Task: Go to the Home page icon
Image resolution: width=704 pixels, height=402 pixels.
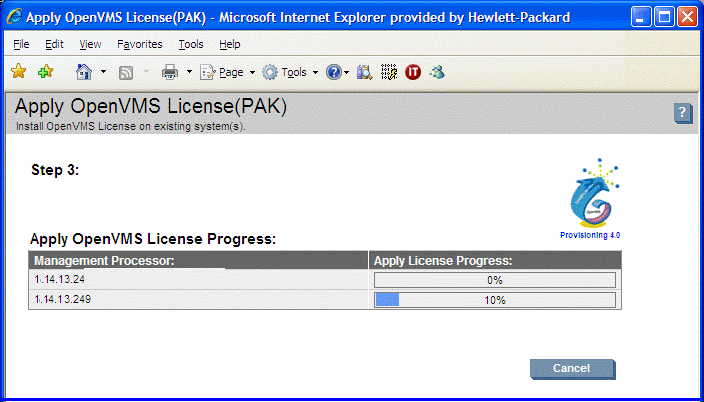Action: [84, 72]
